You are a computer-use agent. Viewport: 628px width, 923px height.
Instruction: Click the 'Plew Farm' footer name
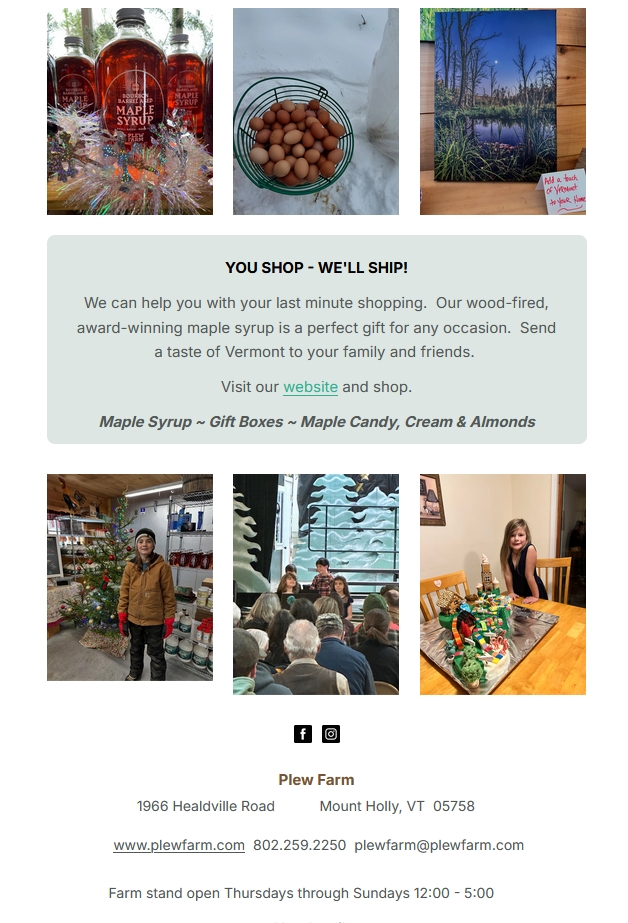[317, 780]
